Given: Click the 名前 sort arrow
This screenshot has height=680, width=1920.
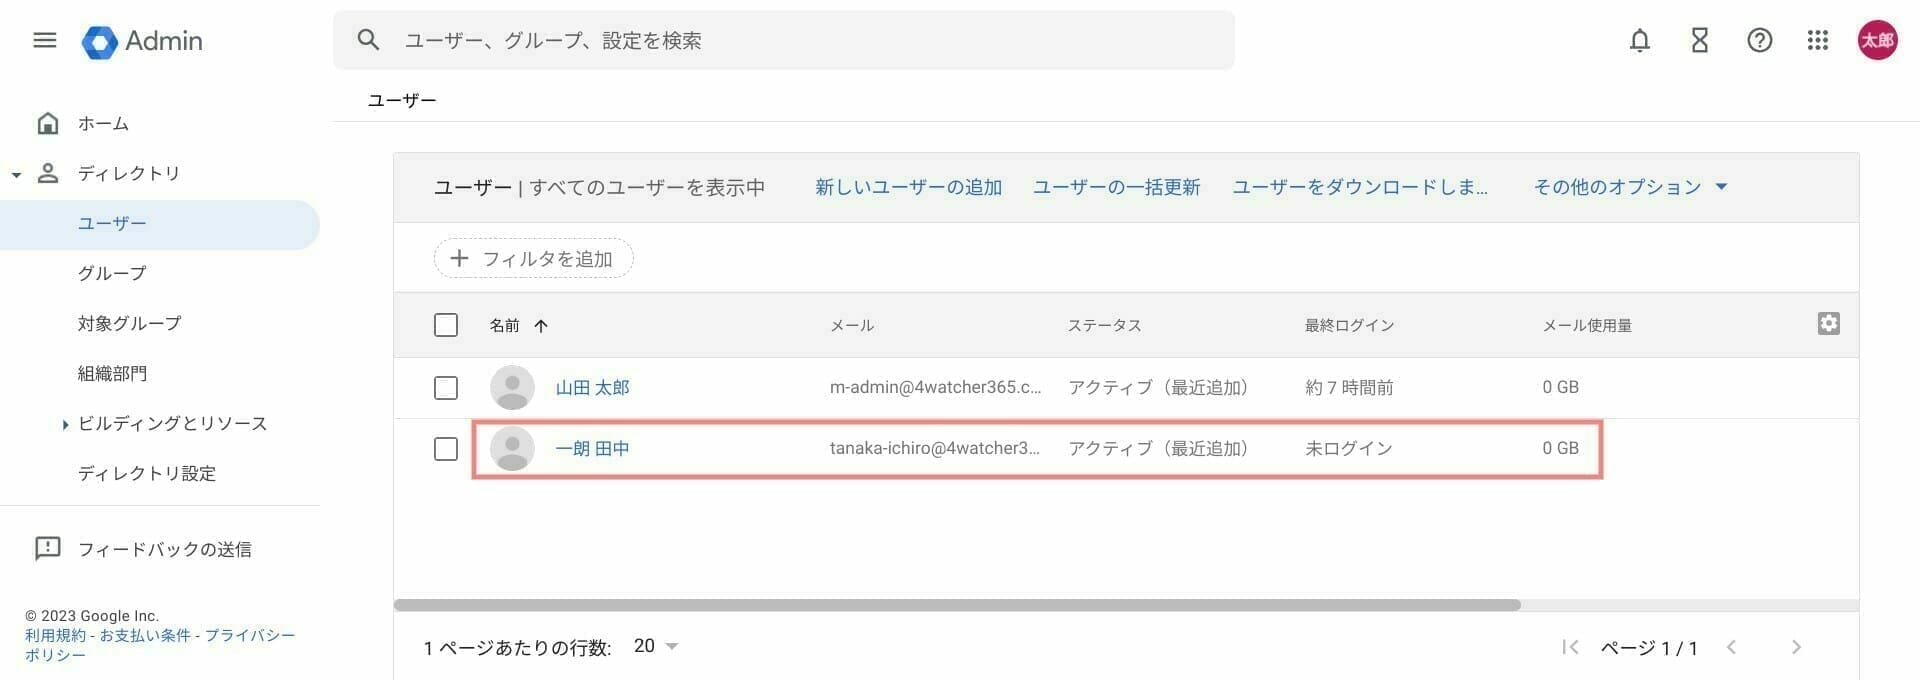Looking at the screenshot, I should (x=541, y=325).
